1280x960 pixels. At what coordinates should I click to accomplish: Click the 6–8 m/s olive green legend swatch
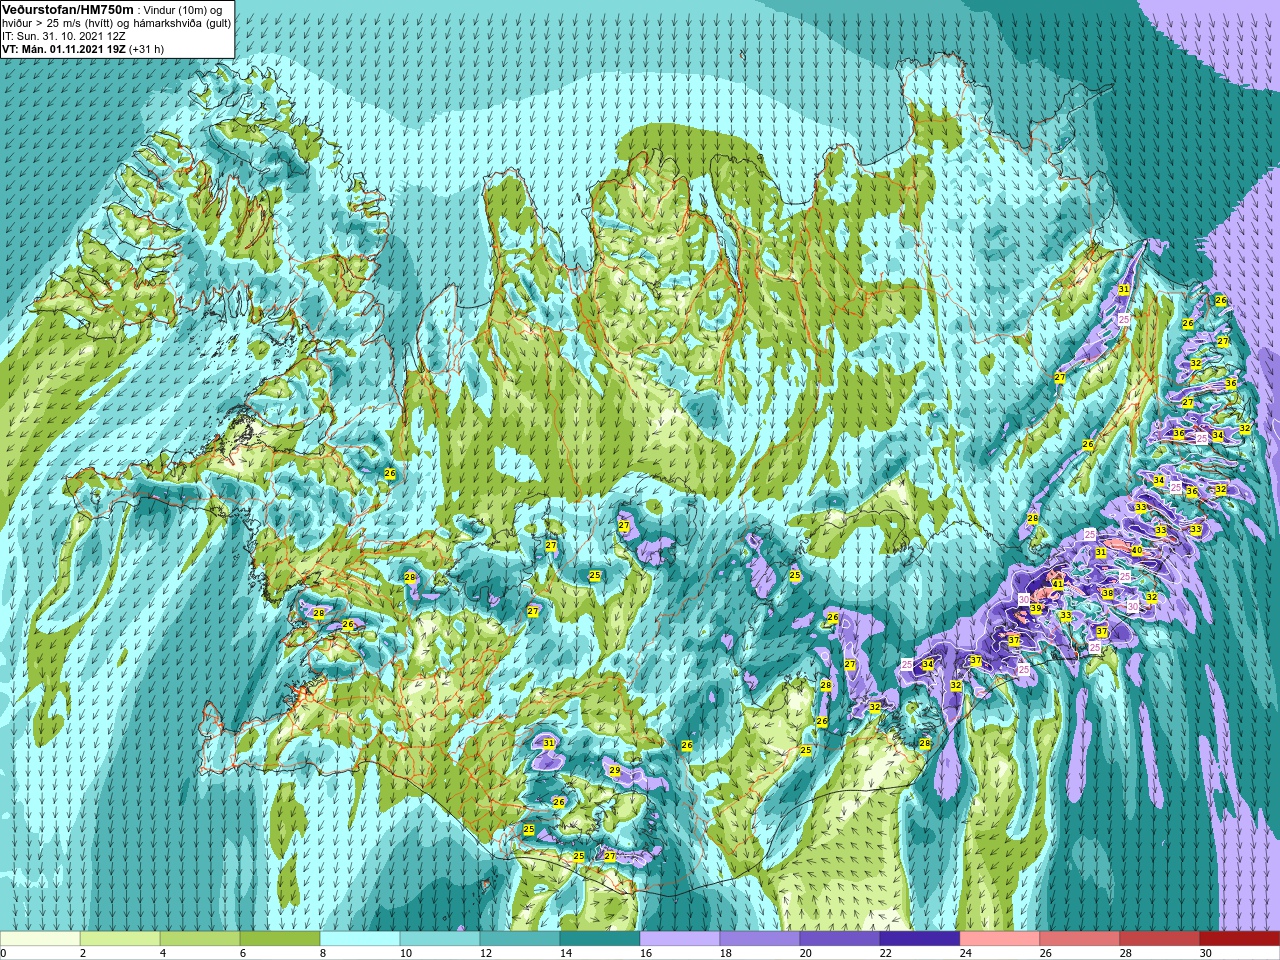point(280,939)
